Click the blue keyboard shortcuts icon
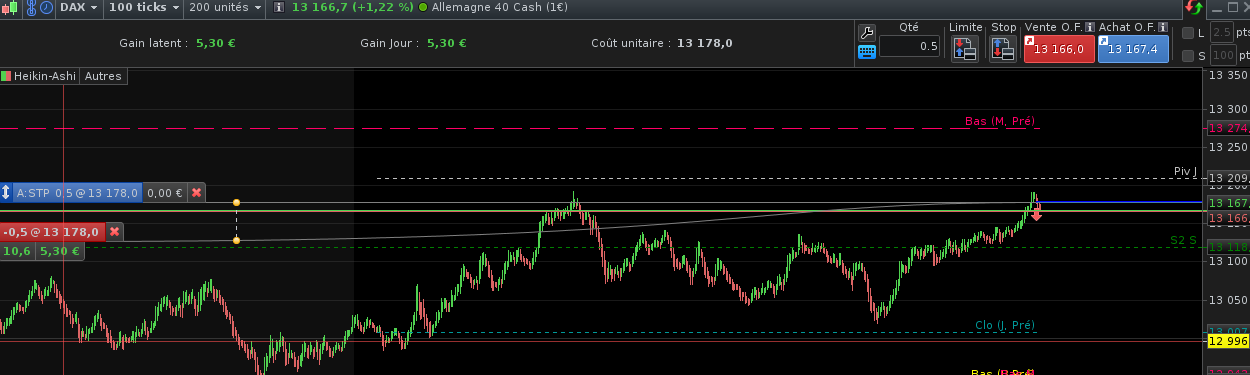This screenshot has height=375, width=1250. pos(867,52)
